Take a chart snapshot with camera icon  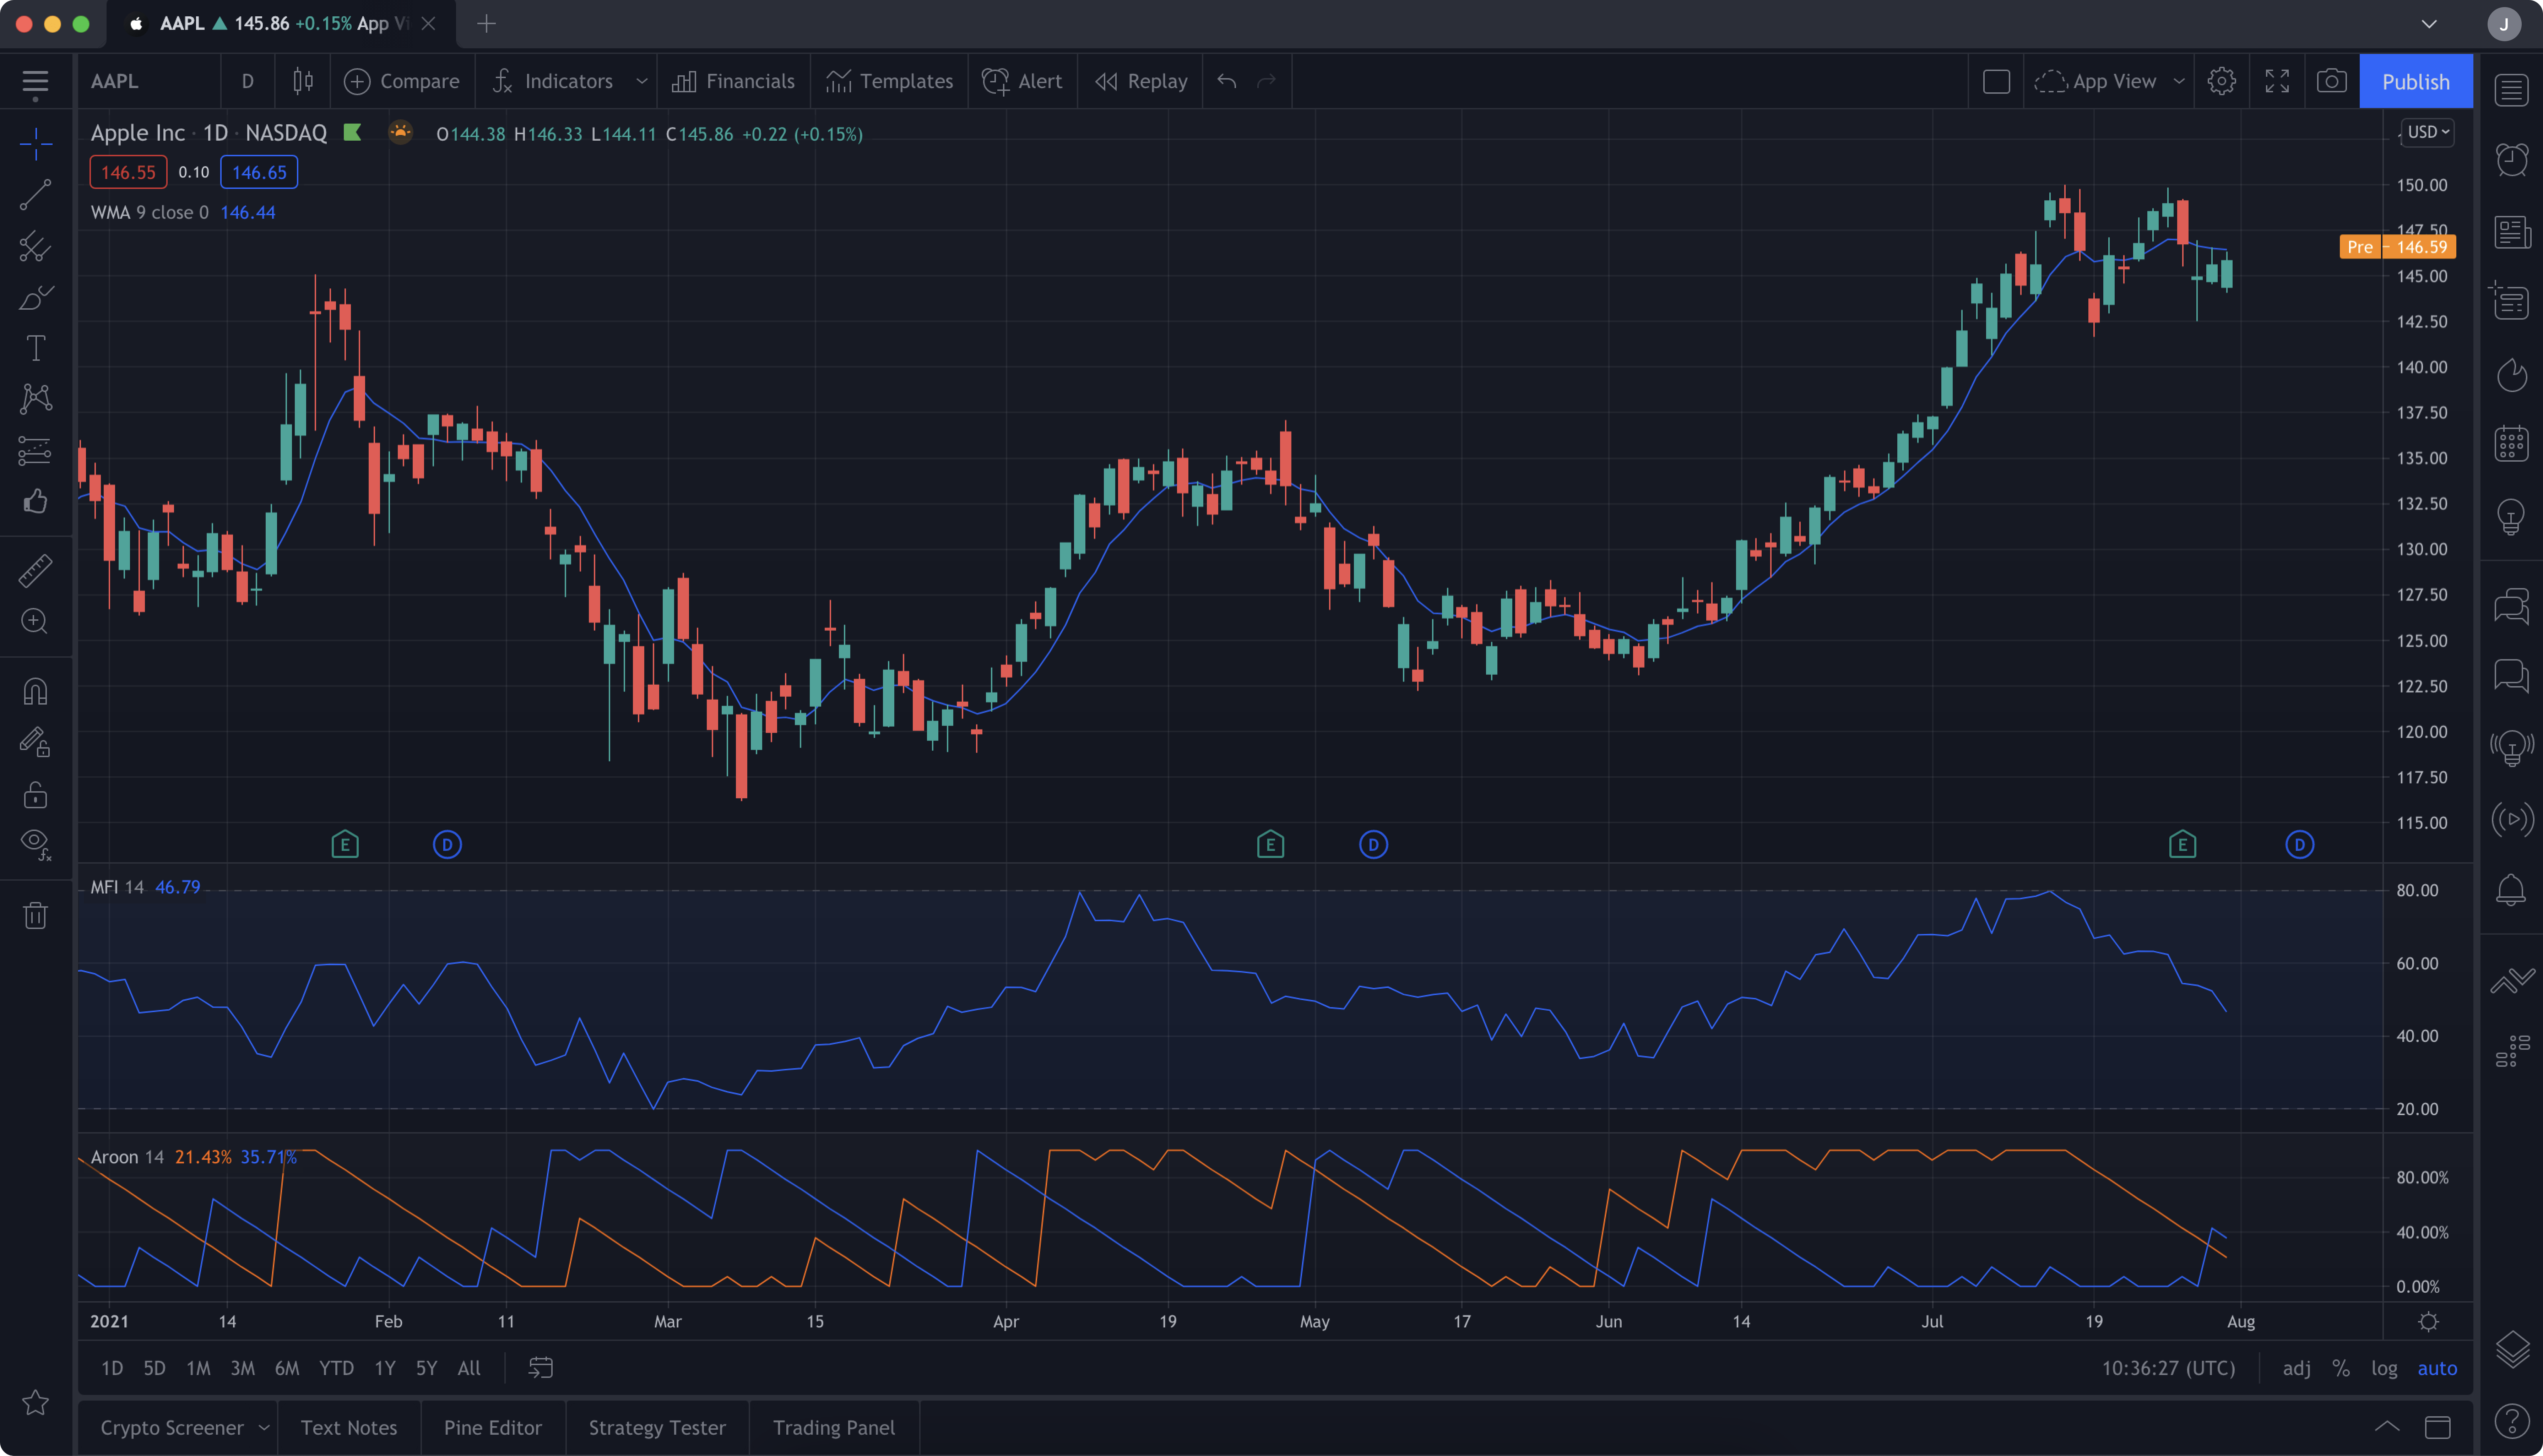click(x=2331, y=81)
